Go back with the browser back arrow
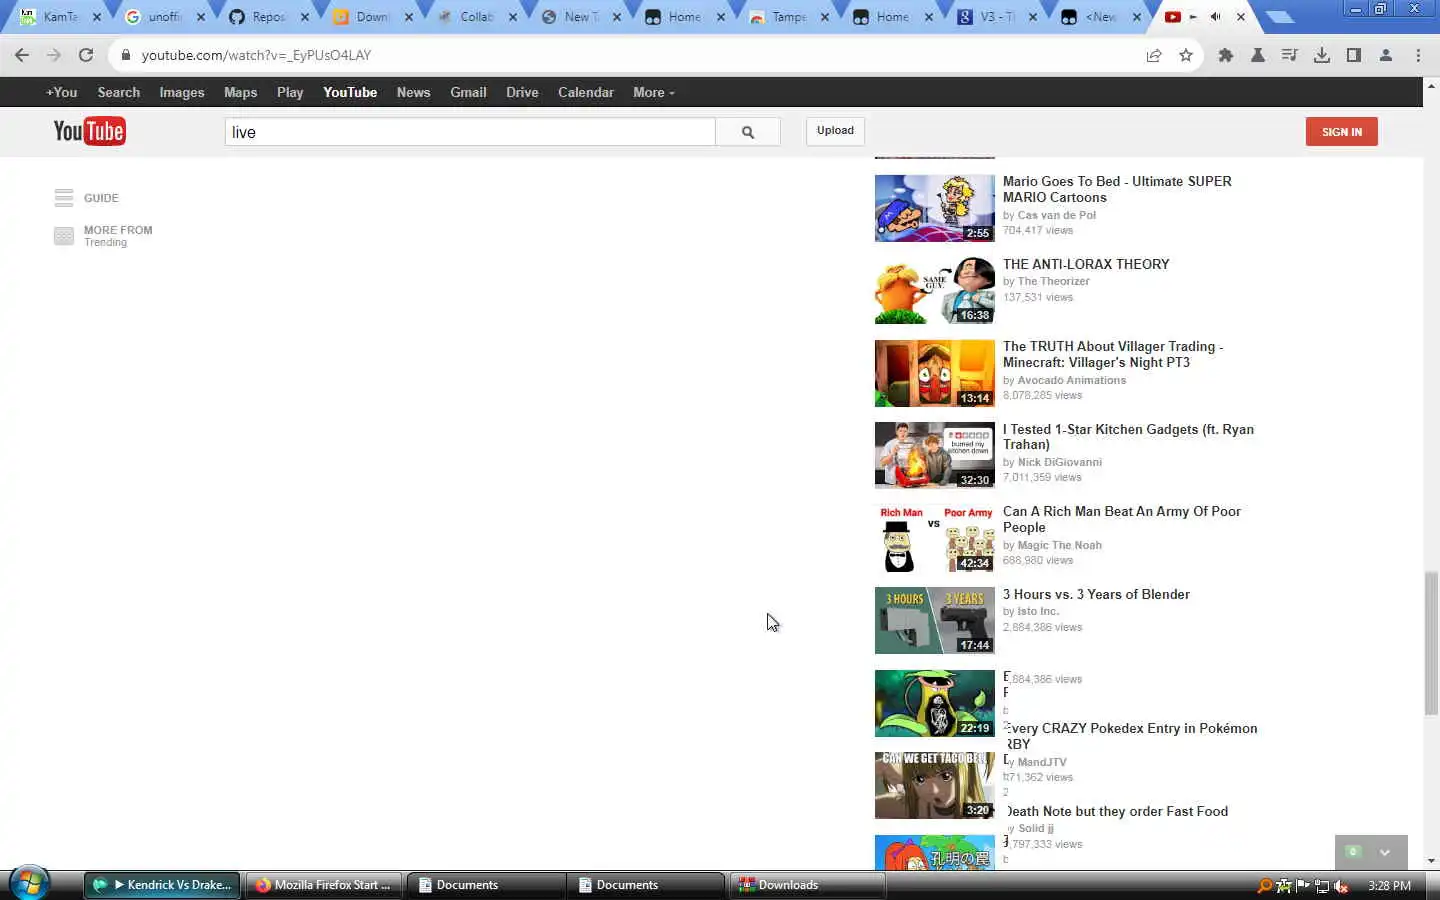This screenshot has height=900, width=1440. (x=22, y=55)
